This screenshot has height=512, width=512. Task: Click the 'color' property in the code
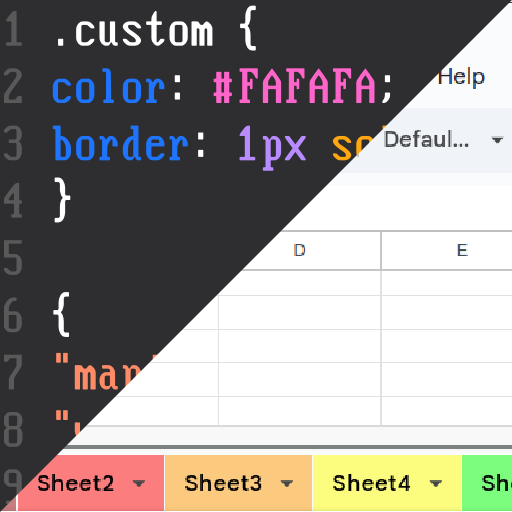[x=109, y=87]
